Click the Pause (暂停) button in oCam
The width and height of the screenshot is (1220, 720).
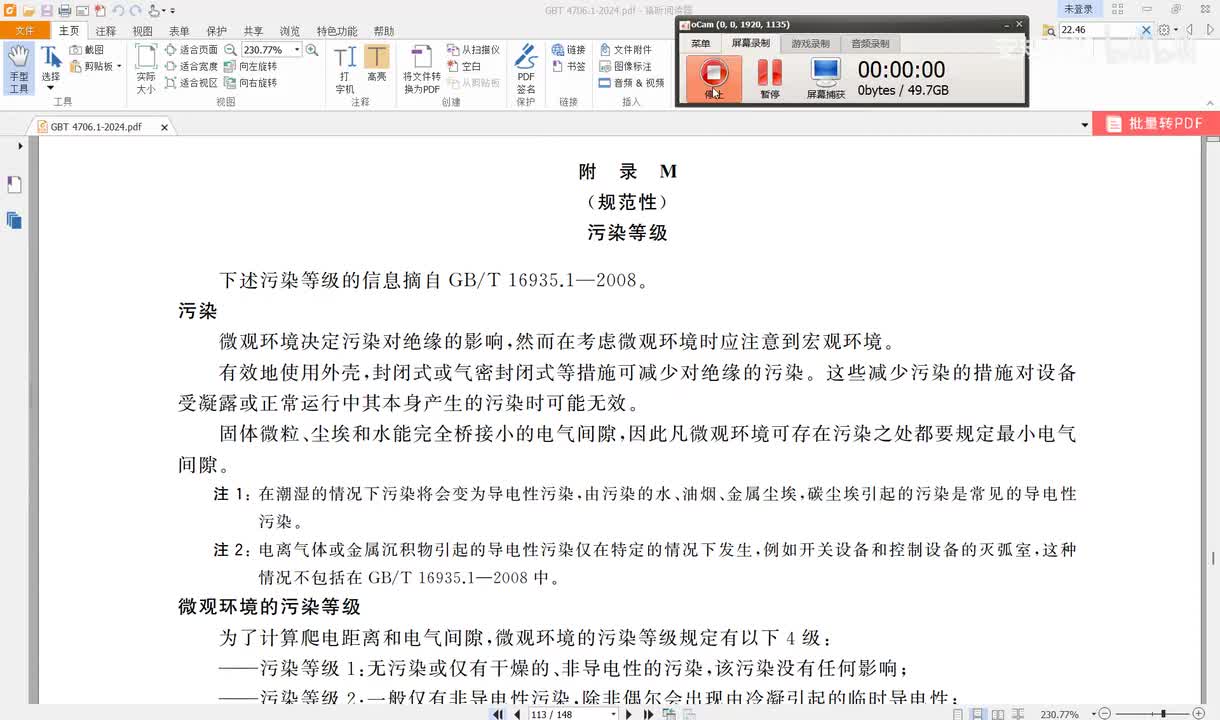point(769,78)
